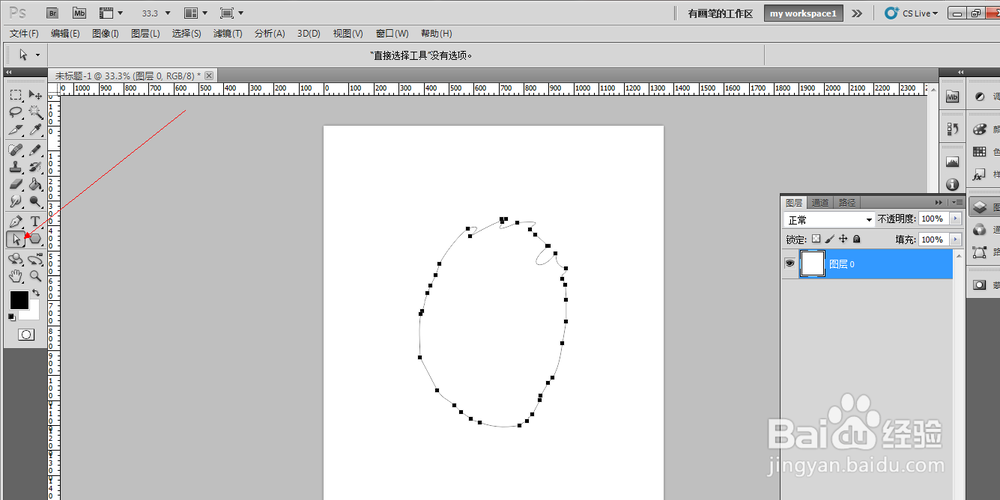Open the CS Live menu button
1000x500 pixels.
pyautogui.click(x=911, y=13)
